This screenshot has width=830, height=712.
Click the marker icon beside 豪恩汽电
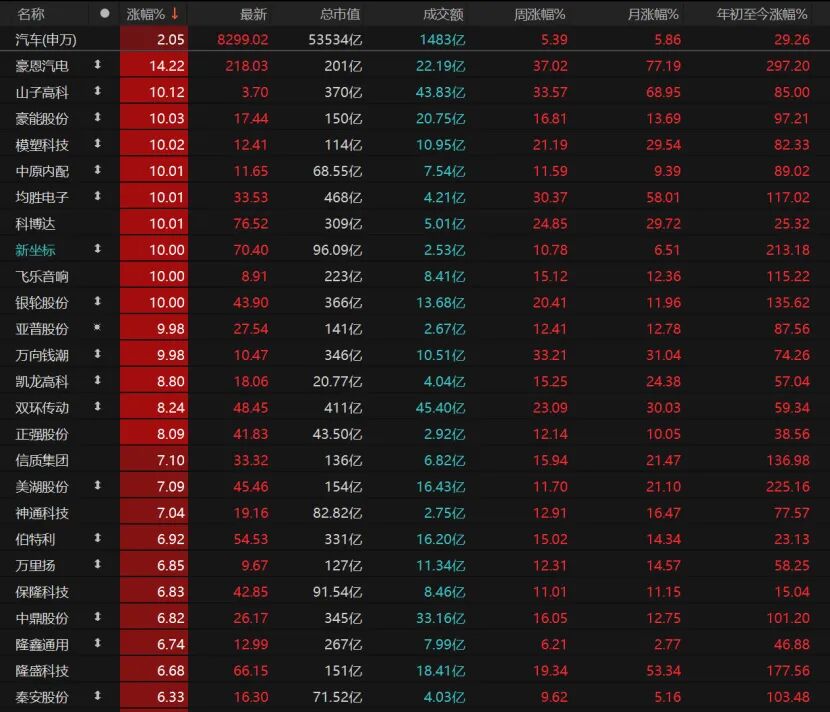coord(98,65)
